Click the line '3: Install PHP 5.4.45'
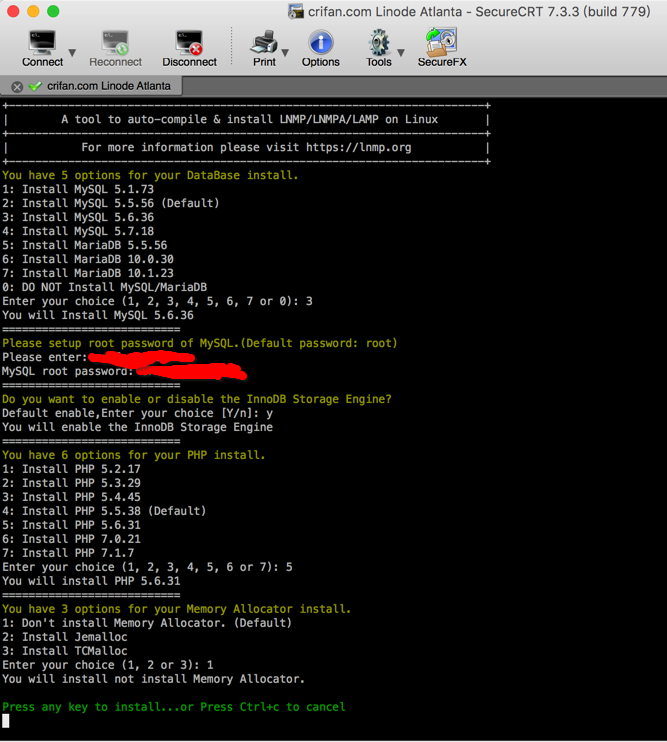Image resolution: width=667 pixels, height=742 pixels. (x=71, y=497)
